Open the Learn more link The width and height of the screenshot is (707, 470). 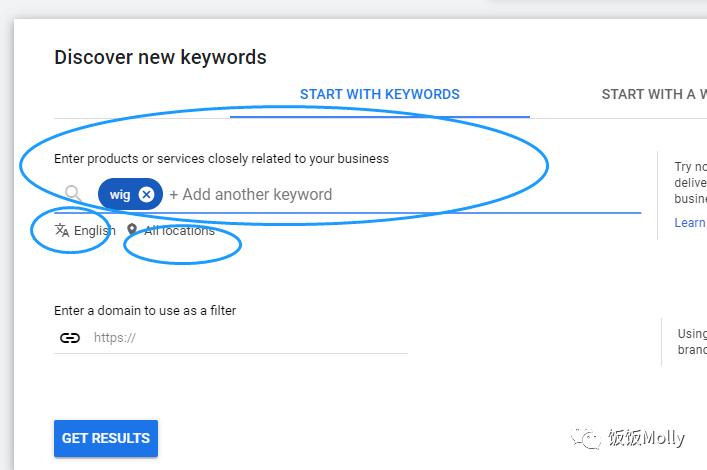[690, 223]
